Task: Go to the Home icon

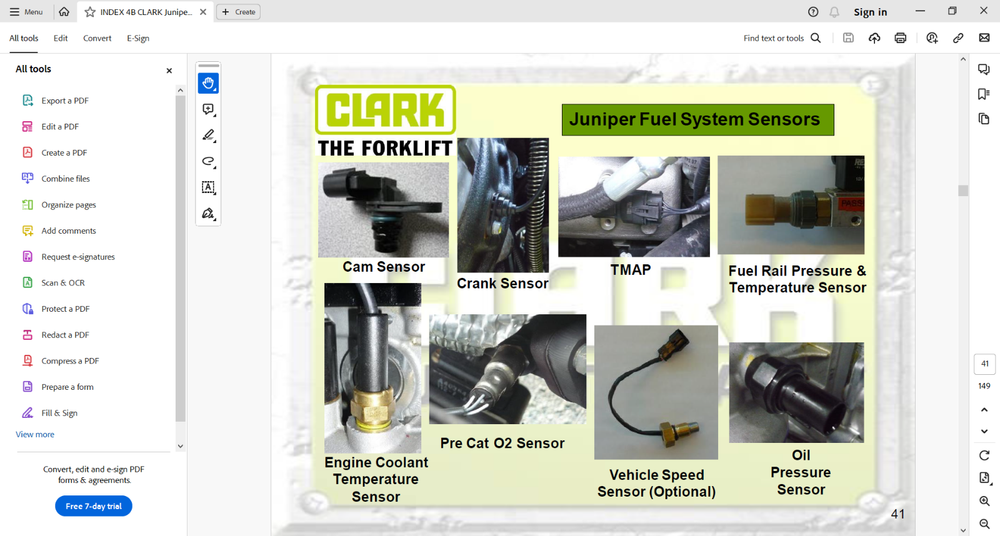Action: tap(64, 11)
